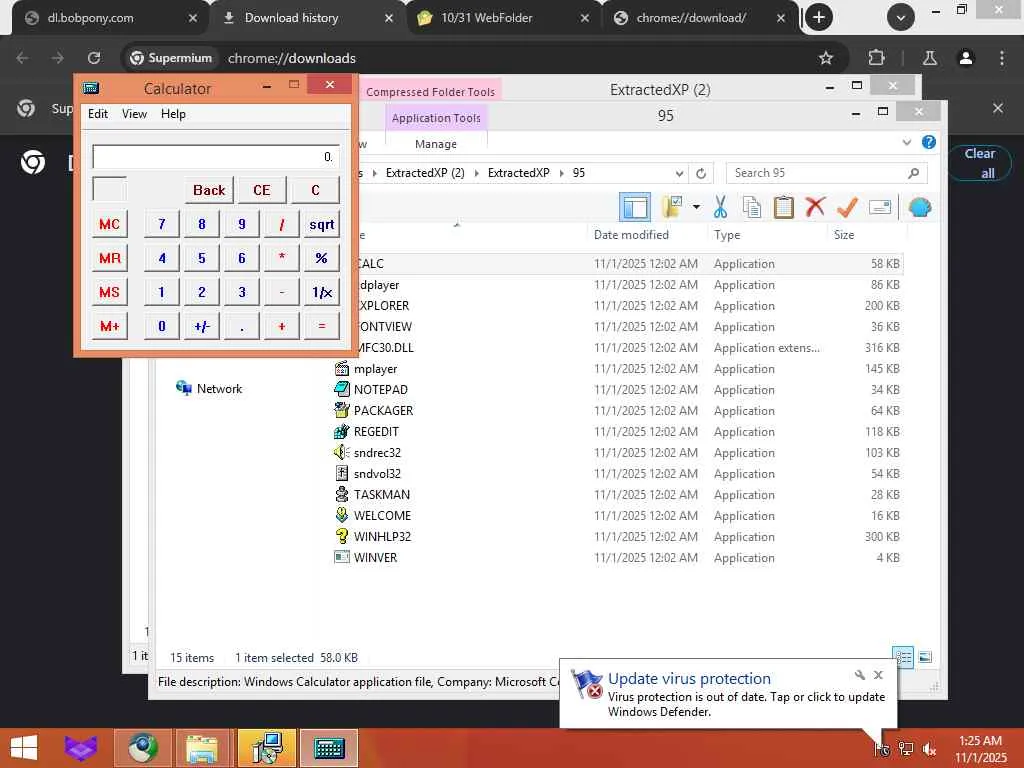The image size is (1024, 768).
Task: Bookmark this page with the star icon
Action: [825, 58]
